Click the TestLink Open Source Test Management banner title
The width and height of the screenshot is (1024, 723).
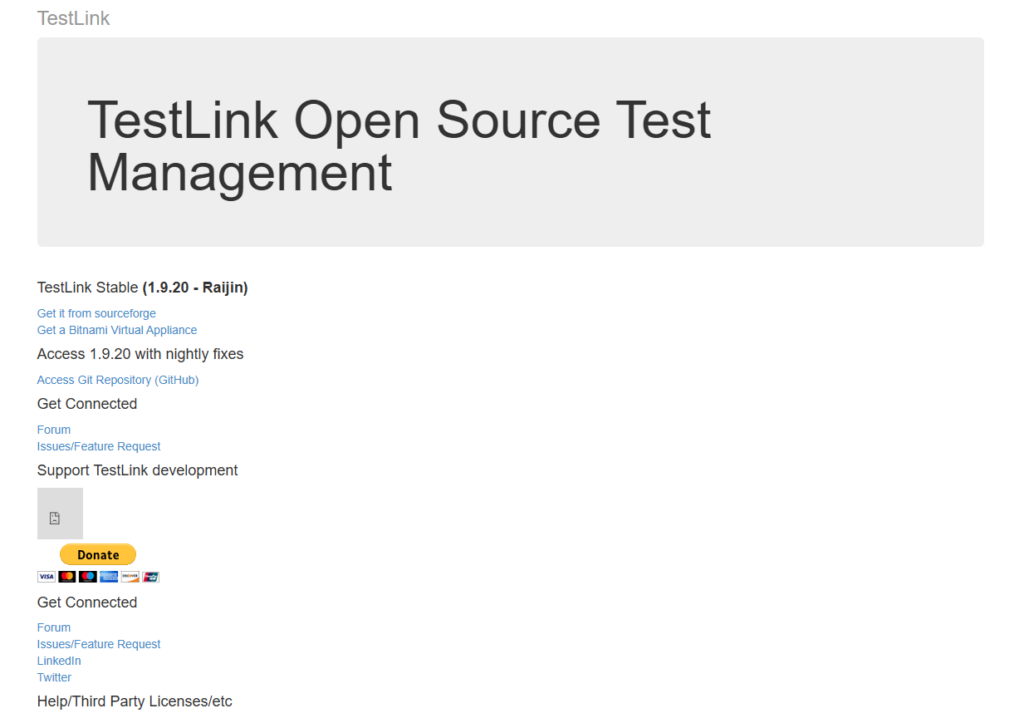[x=398, y=146]
